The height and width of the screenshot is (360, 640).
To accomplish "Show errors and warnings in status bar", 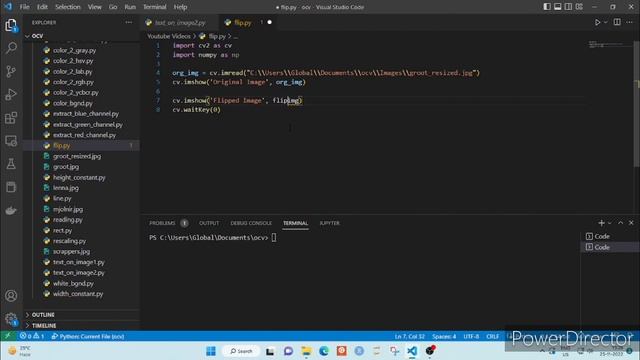I will point(31,336).
